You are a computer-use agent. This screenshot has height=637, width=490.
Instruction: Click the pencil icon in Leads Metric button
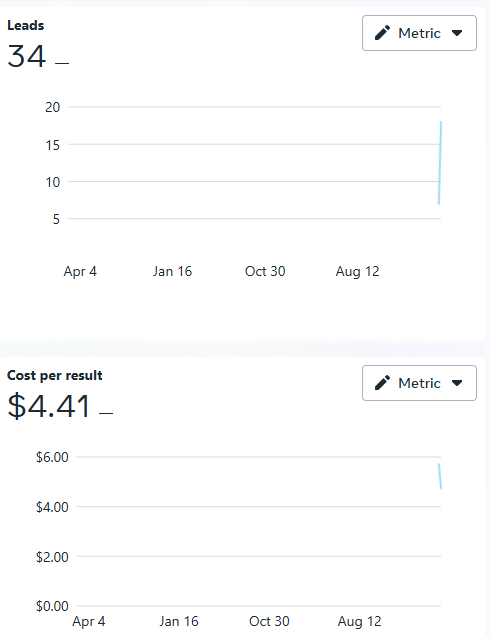[x=382, y=33]
